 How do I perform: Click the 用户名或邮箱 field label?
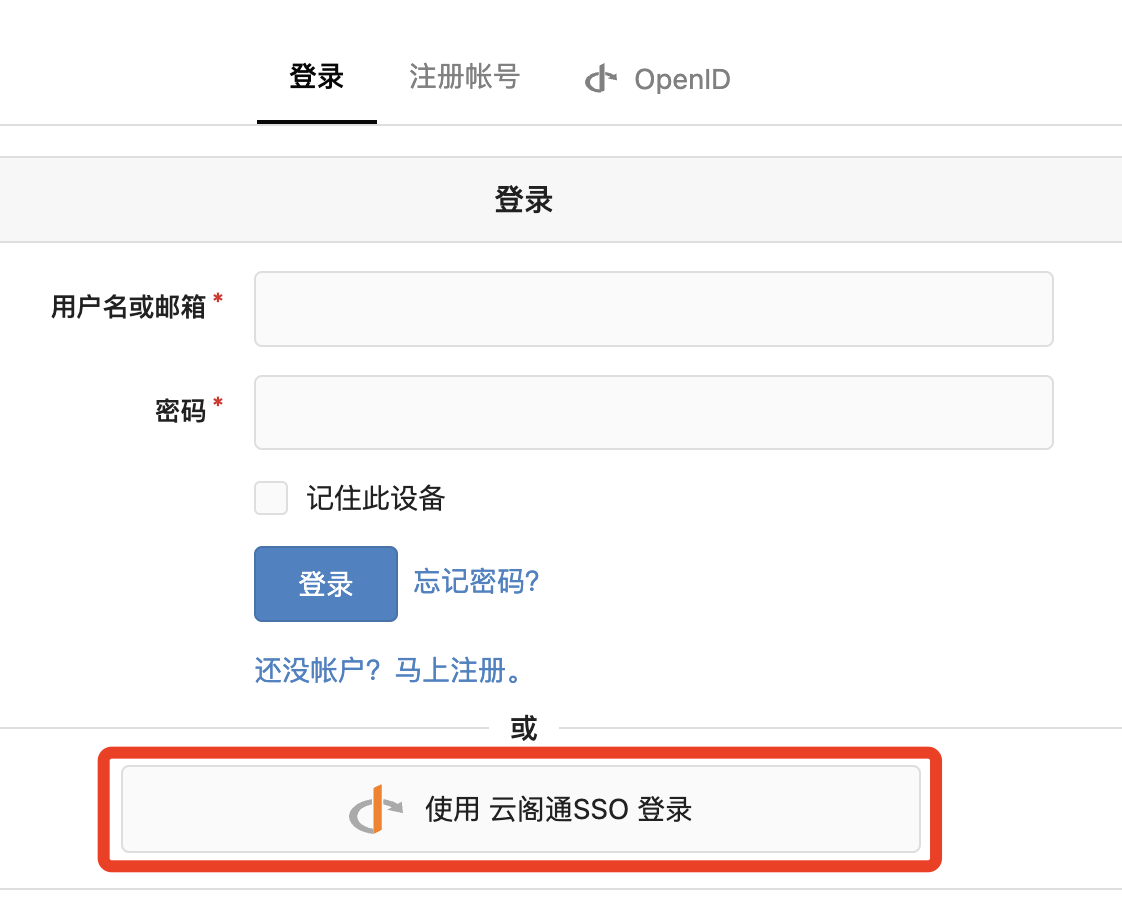point(128,307)
